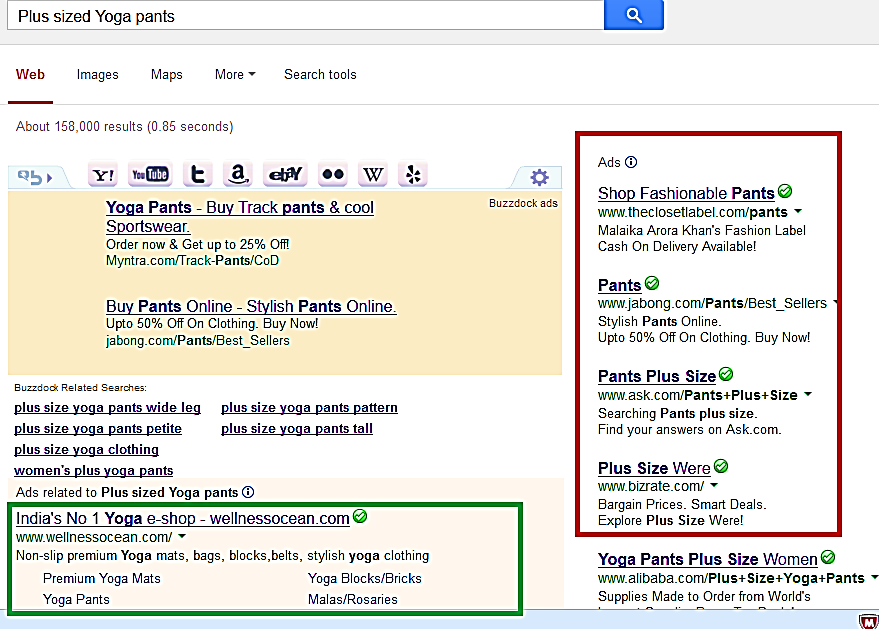This screenshot has width=879, height=629.
Task: Expand dropdown arrow next to bizrate.com URL
Action: pos(714,485)
